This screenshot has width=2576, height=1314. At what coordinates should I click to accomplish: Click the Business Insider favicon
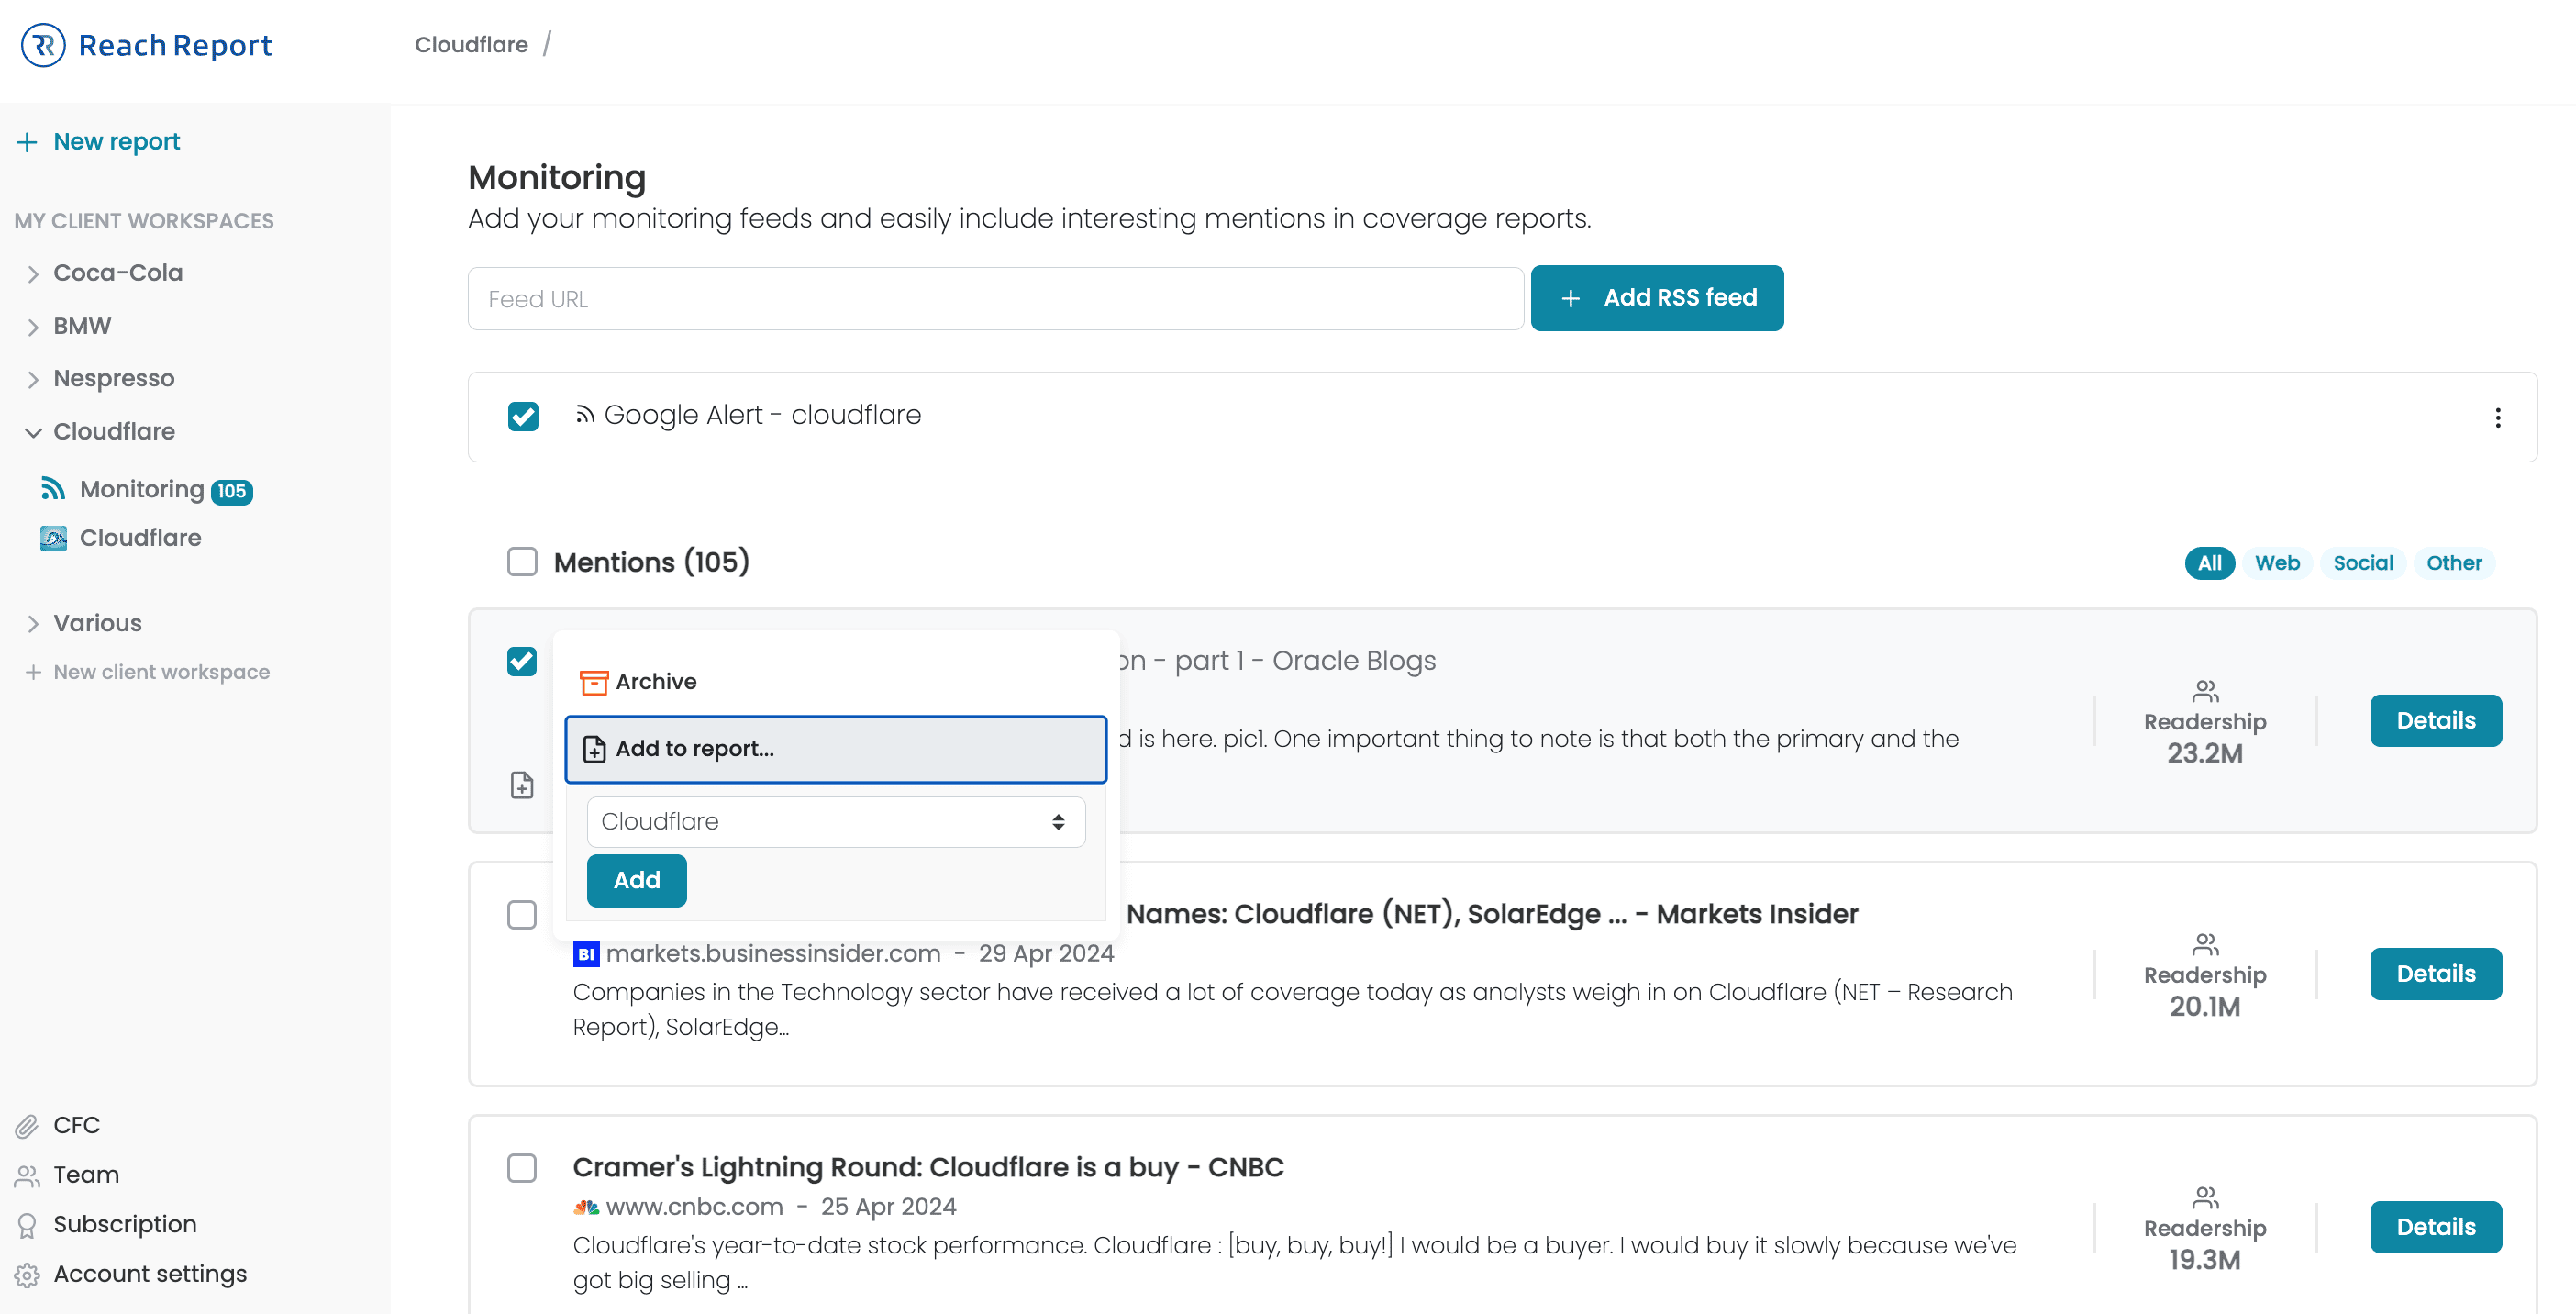tap(586, 954)
